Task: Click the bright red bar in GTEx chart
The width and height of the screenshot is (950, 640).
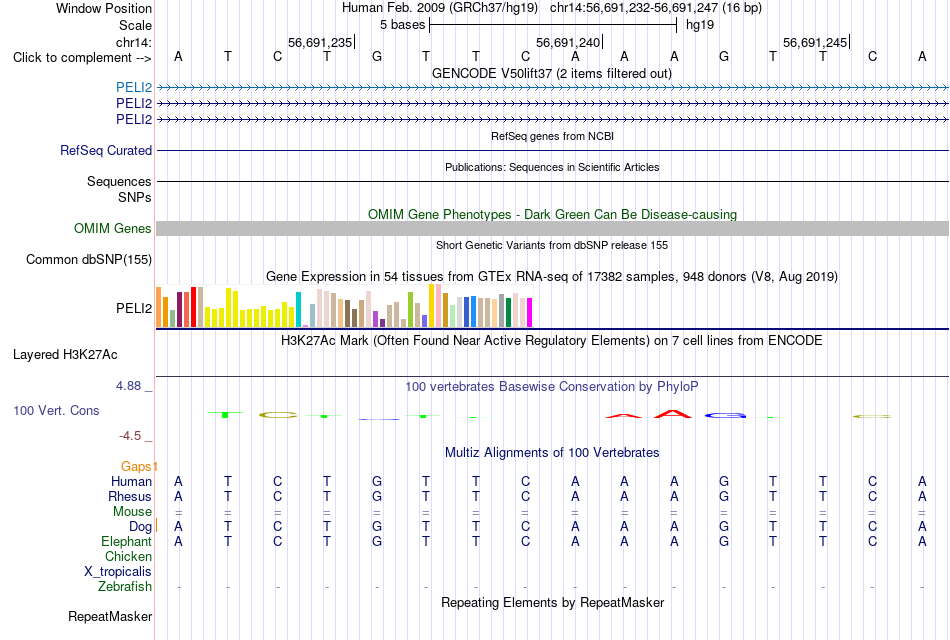Action: point(193,307)
